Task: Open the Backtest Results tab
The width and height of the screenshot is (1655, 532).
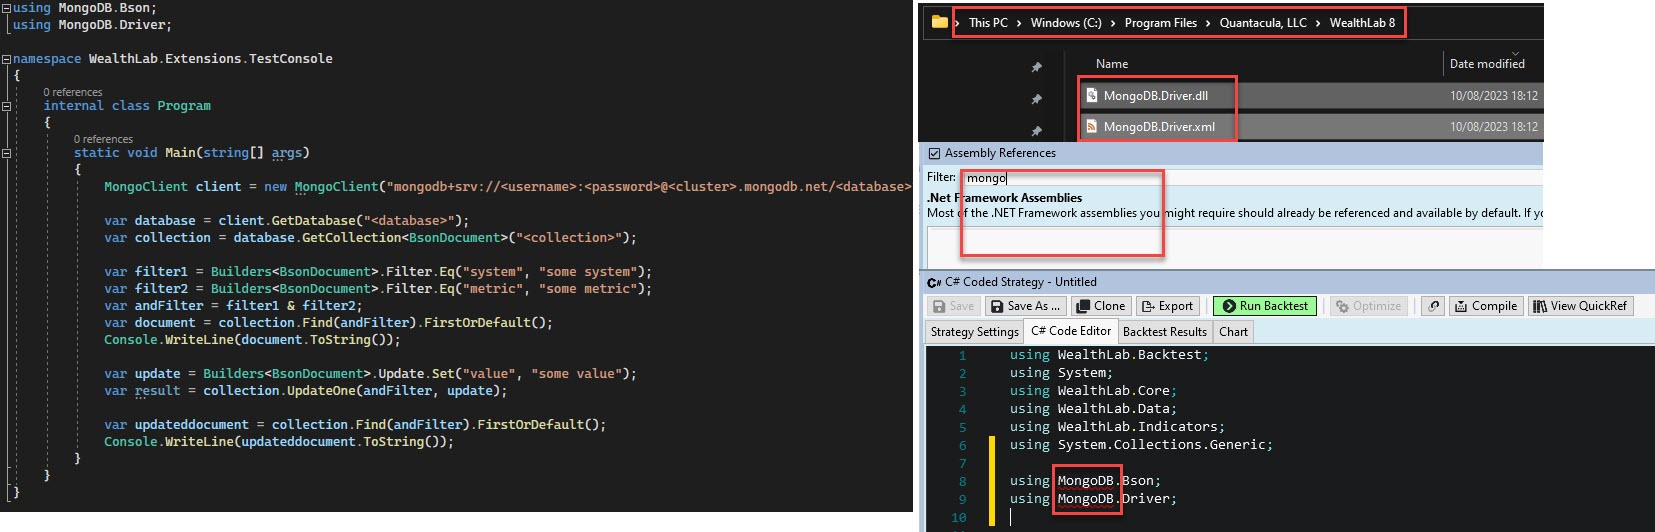Action: click(1165, 332)
